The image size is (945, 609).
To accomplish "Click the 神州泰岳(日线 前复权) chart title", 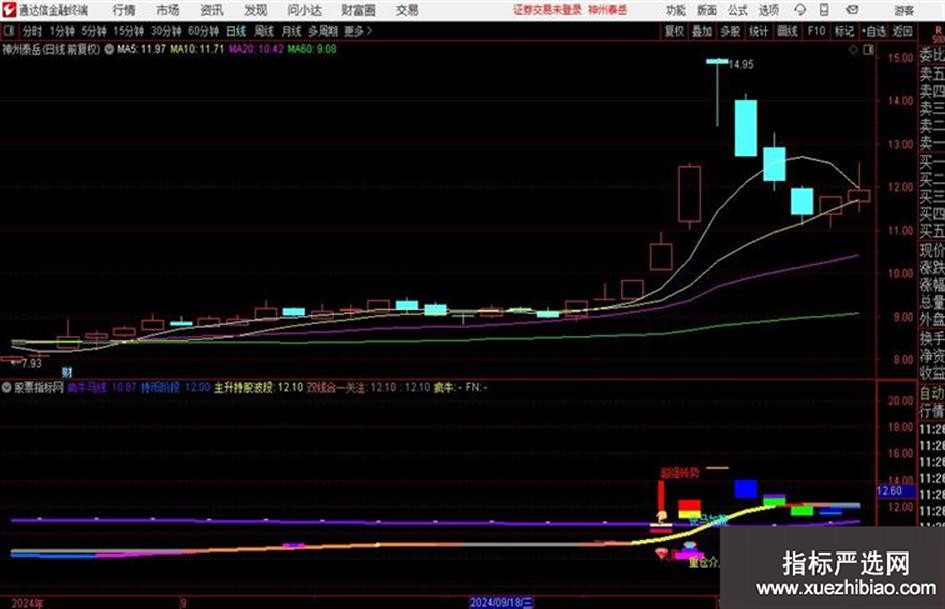I will coord(51,49).
